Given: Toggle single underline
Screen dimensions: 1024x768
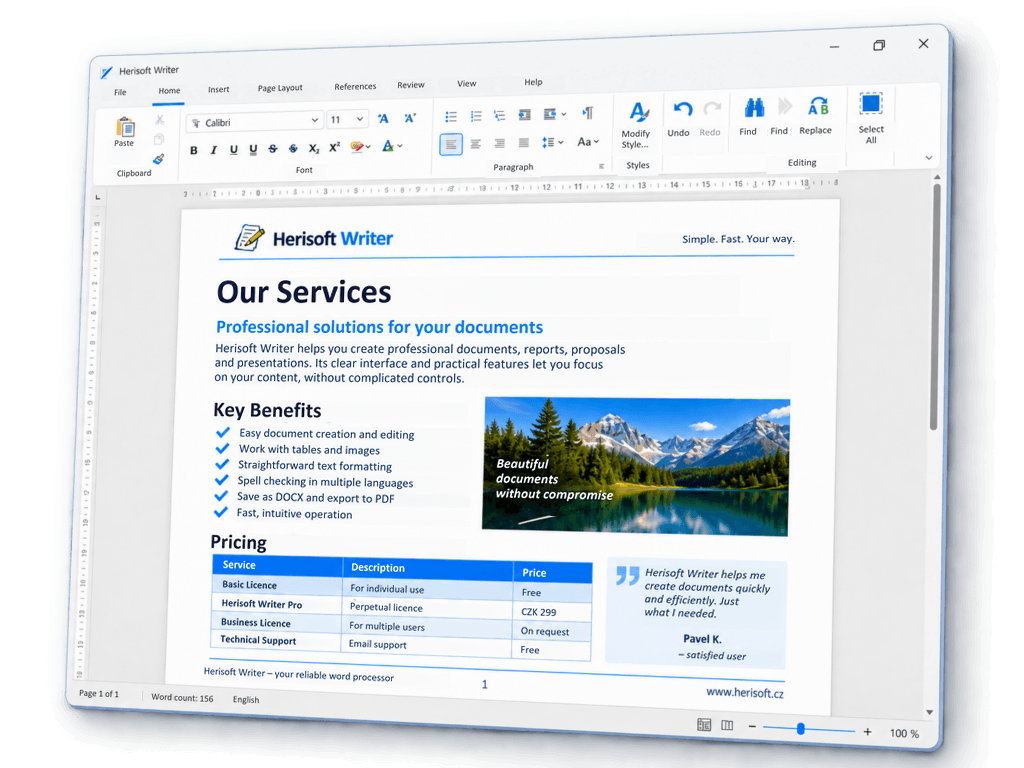Looking at the screenshot, I should tap(233, 150).
